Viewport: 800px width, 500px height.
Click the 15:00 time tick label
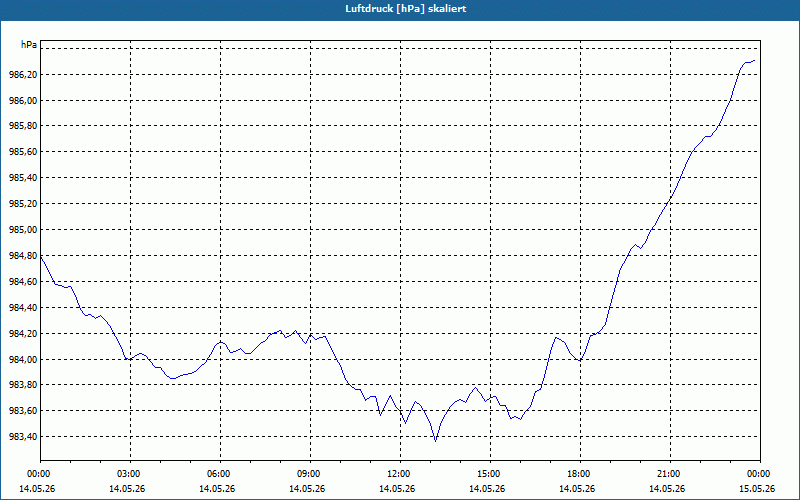point(490,473)
